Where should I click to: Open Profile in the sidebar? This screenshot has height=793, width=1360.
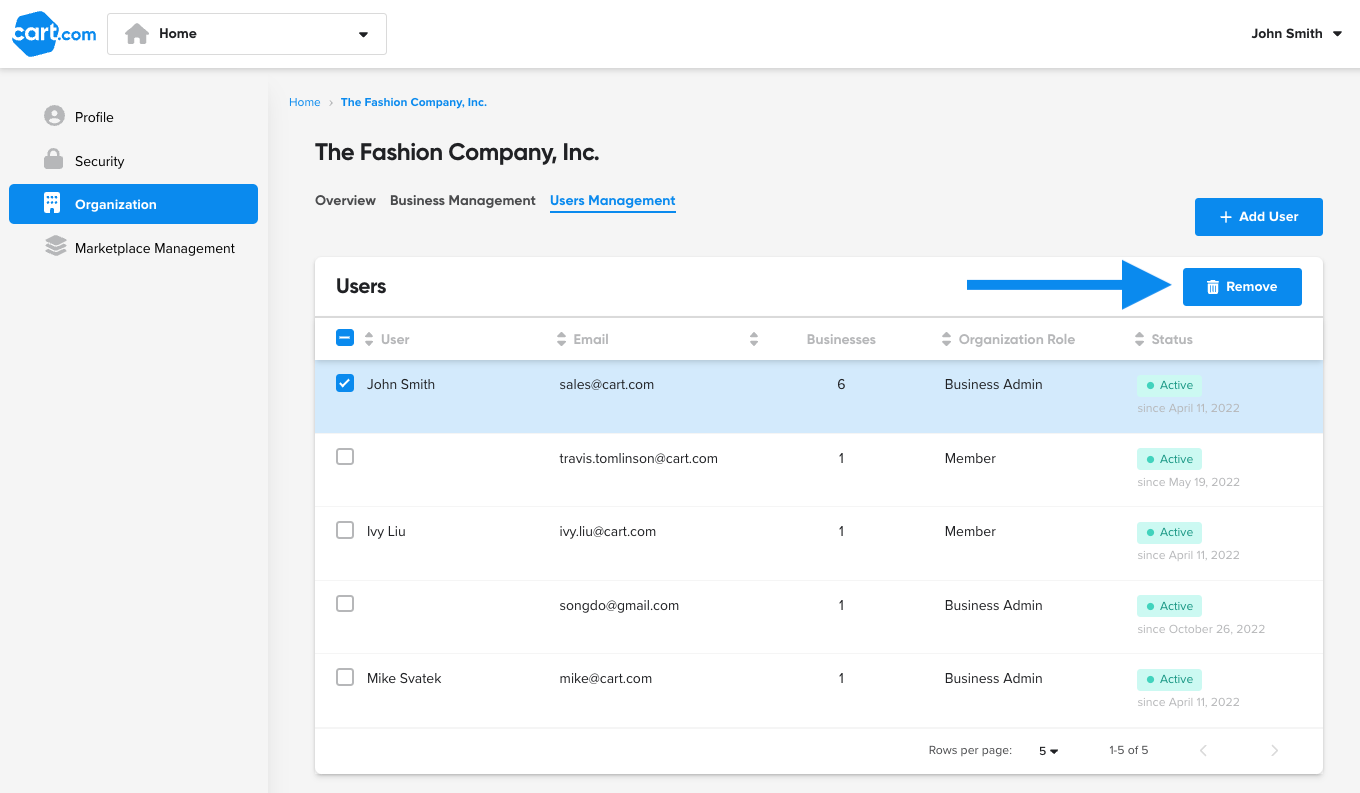coord(134,117)
